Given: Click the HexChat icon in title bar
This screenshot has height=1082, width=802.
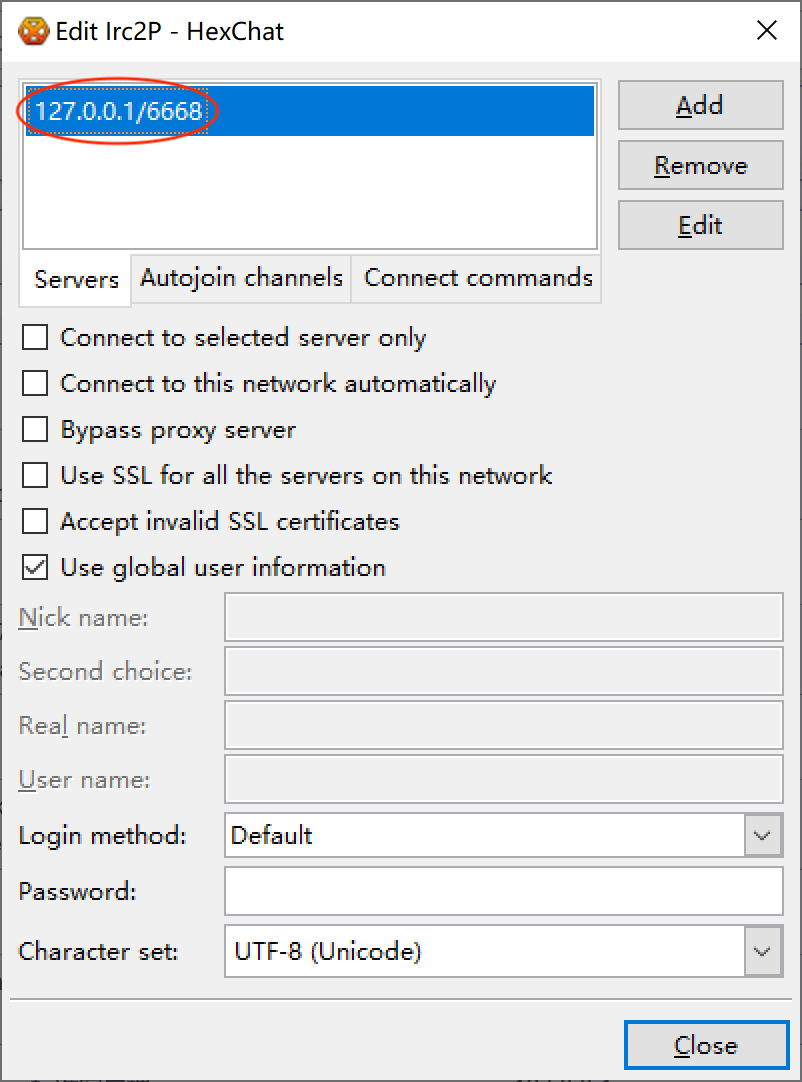Looking at the screenshot, I should click(x=34, y=31).
